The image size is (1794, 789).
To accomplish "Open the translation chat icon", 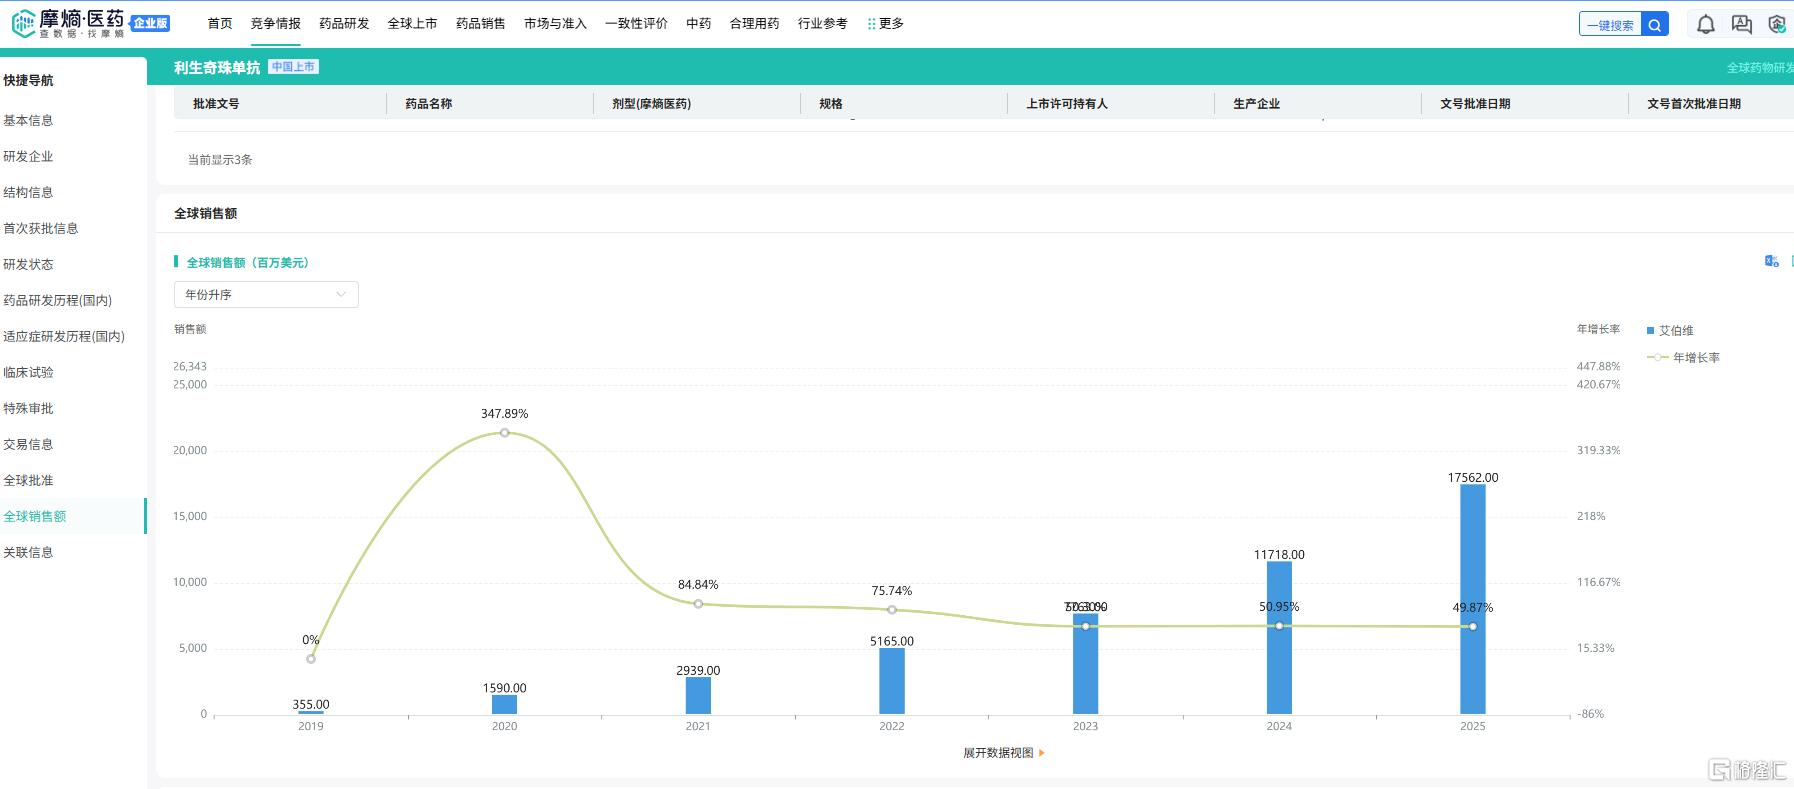I will 1742,25.
